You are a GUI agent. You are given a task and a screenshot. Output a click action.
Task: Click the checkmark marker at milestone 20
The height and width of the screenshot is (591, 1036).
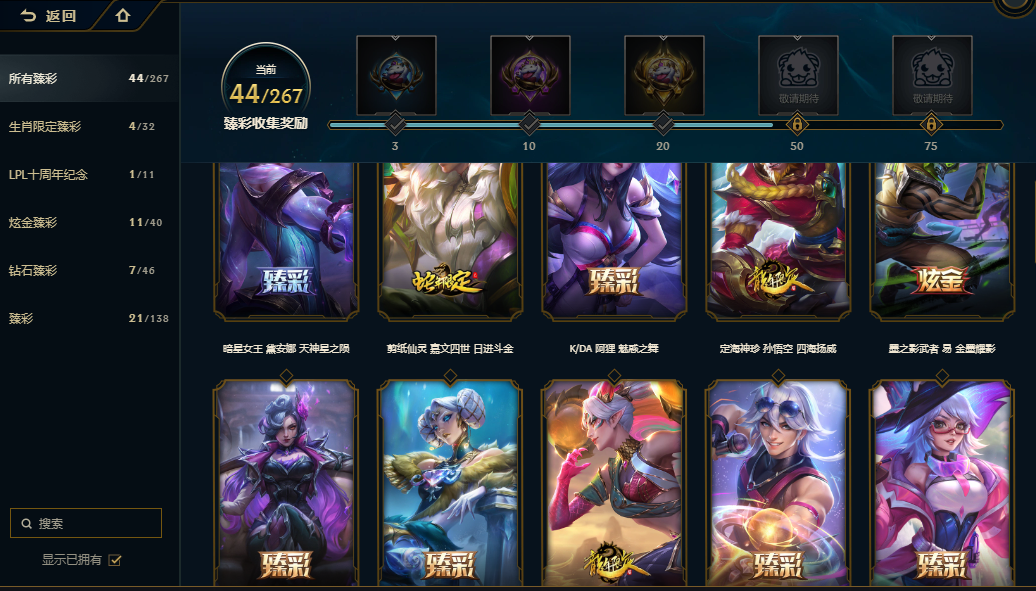663,124
